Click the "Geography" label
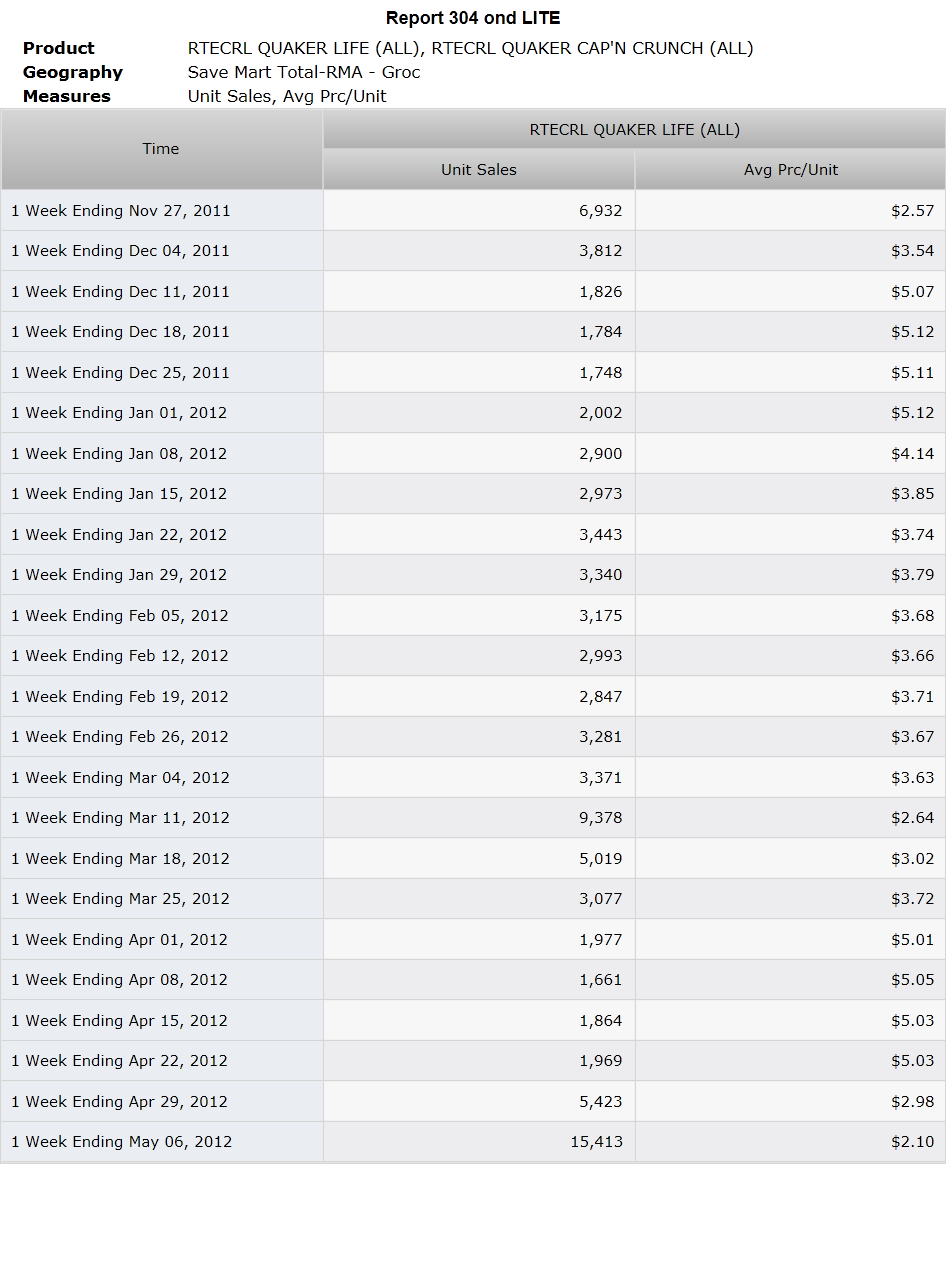946x1284 pixels. click(x=73, y=72)
